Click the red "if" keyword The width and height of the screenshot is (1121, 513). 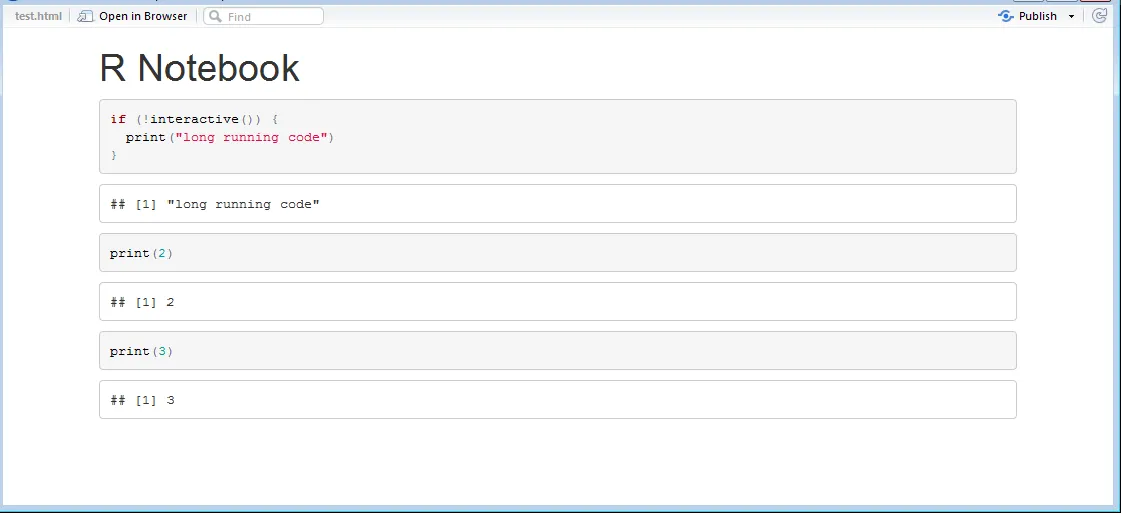118,120
